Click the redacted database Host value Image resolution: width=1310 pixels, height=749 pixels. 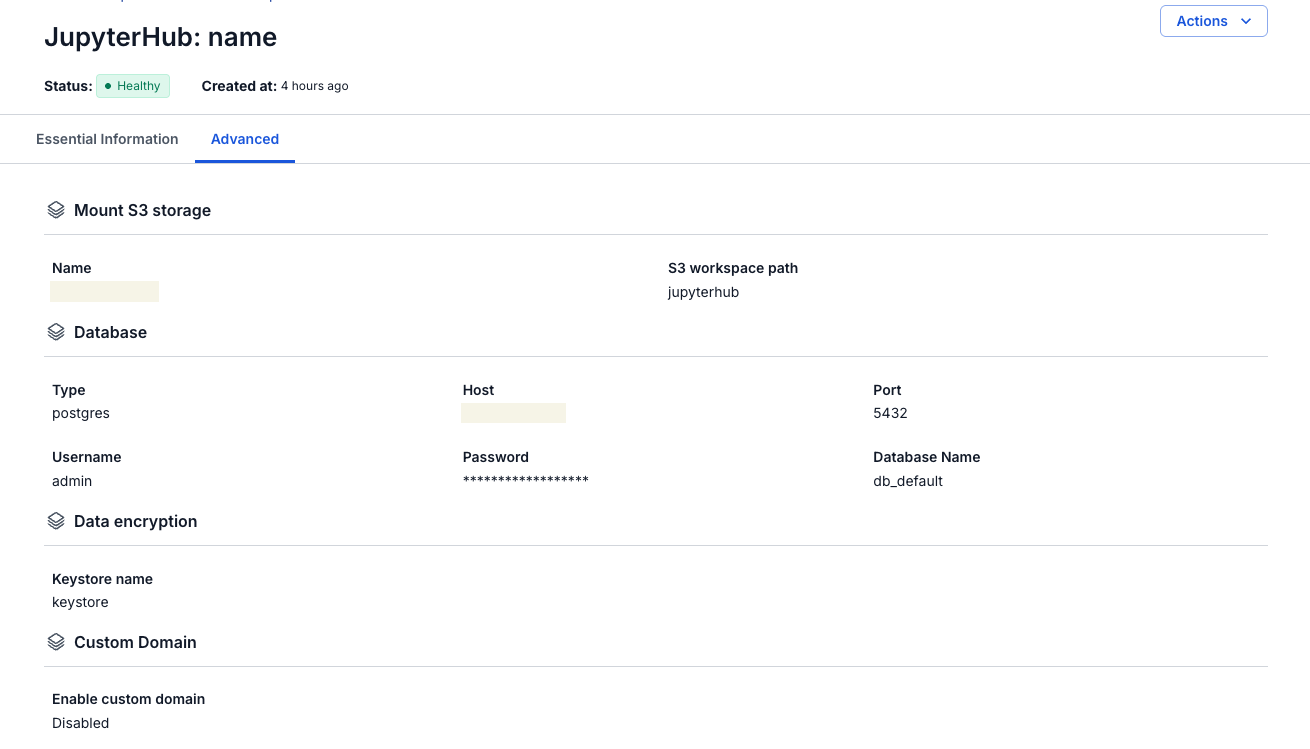514,413
